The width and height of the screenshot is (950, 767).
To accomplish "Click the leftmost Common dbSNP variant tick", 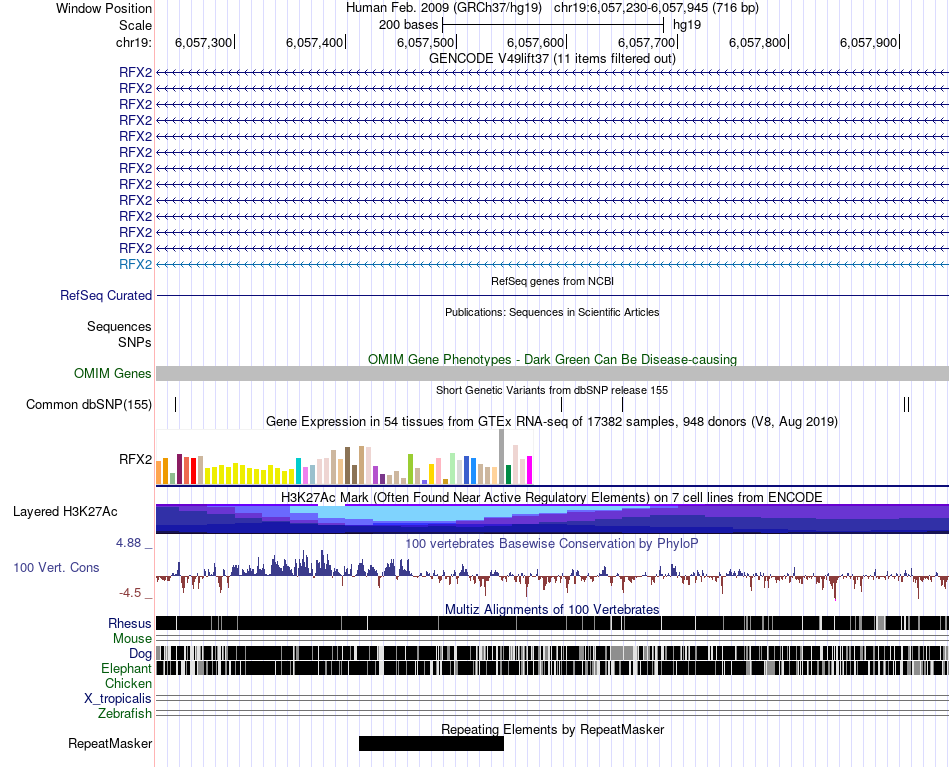I will click(x=176, y=404).
